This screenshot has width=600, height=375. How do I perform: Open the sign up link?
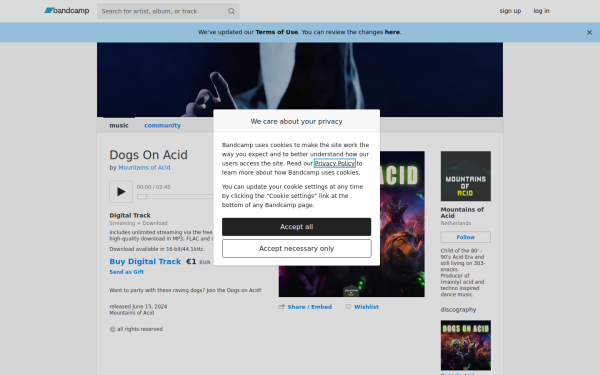(x=510, y=11)
